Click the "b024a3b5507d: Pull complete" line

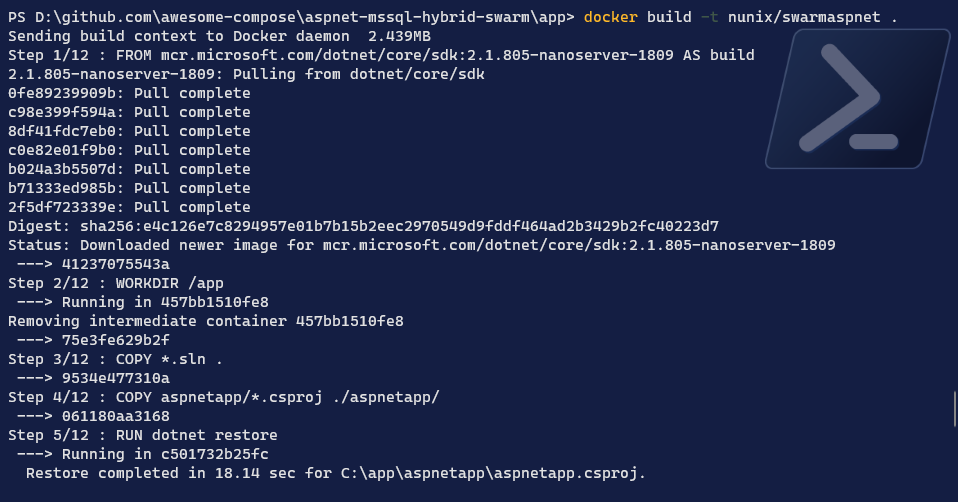click(129, 169)
